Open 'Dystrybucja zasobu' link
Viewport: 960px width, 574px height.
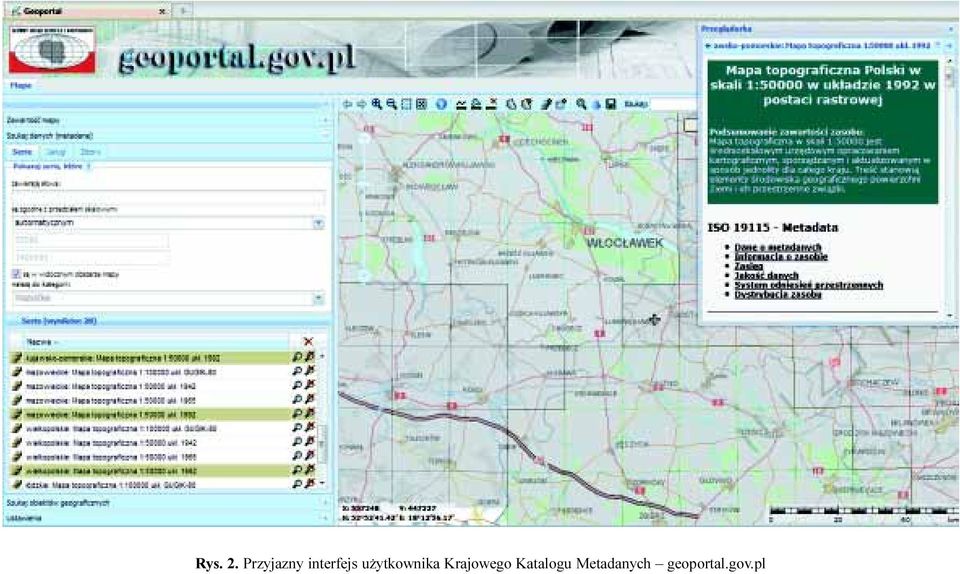(x=778, y=294)
